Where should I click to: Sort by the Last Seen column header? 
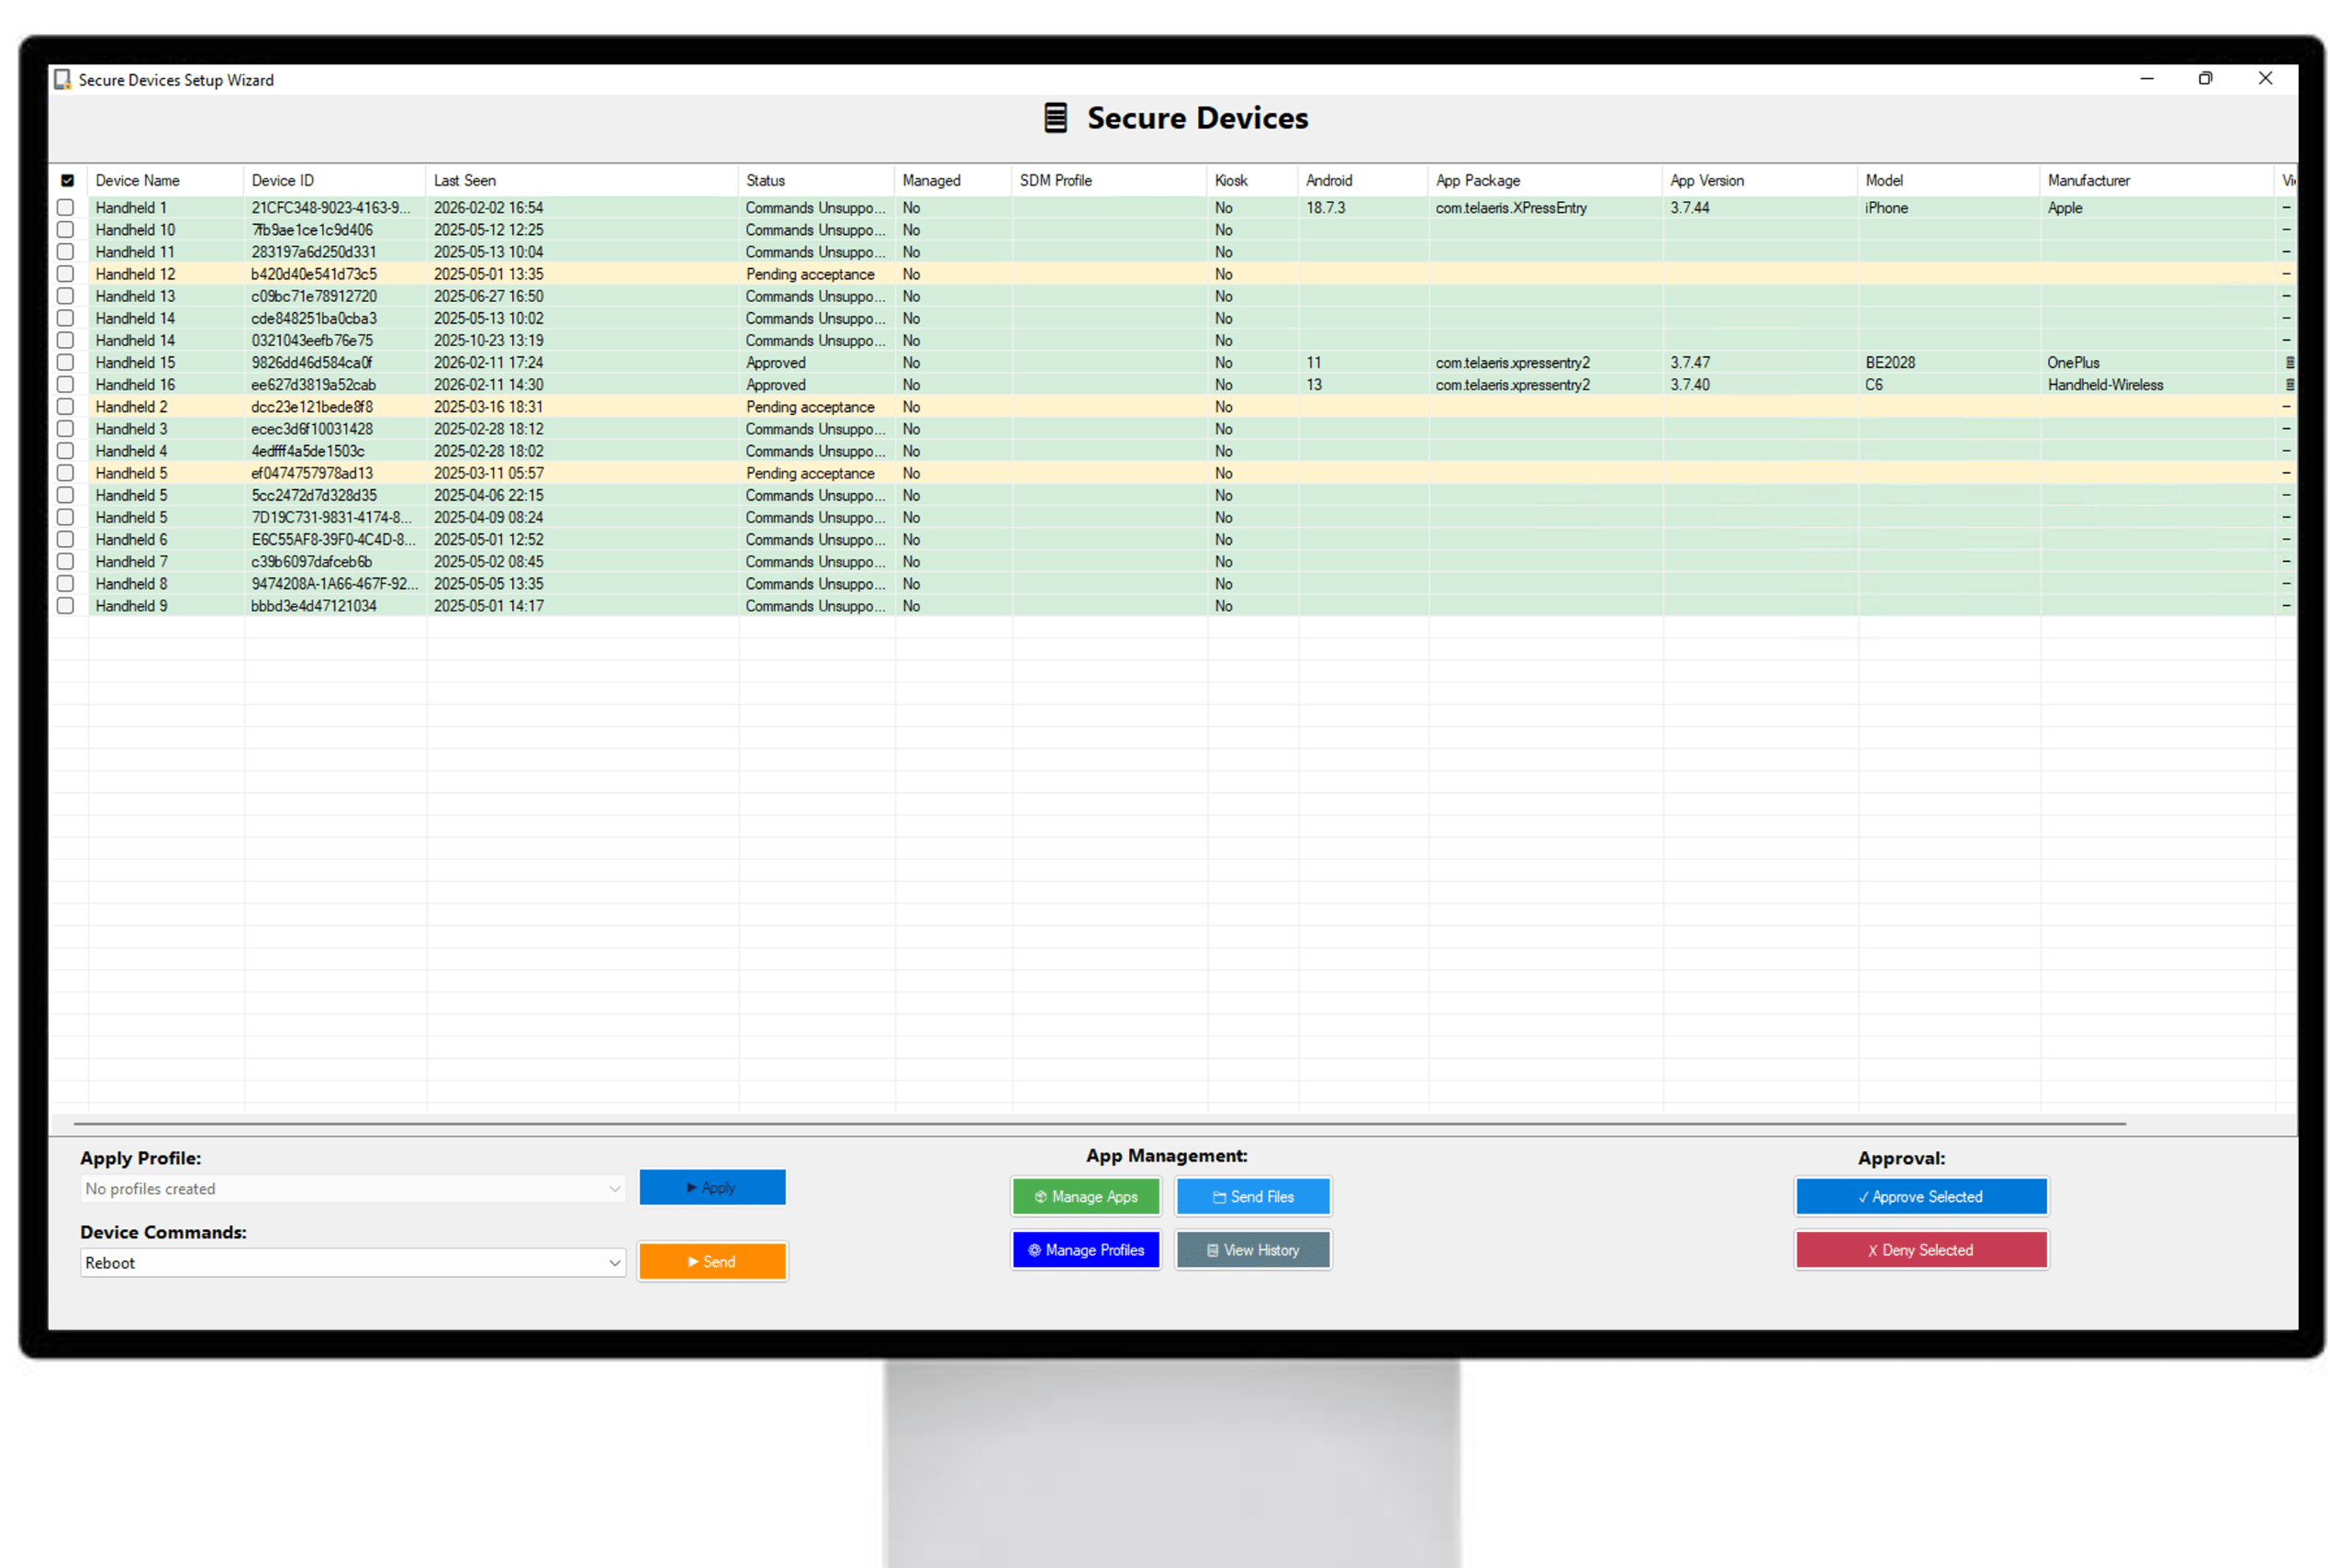tap(465, 181)
